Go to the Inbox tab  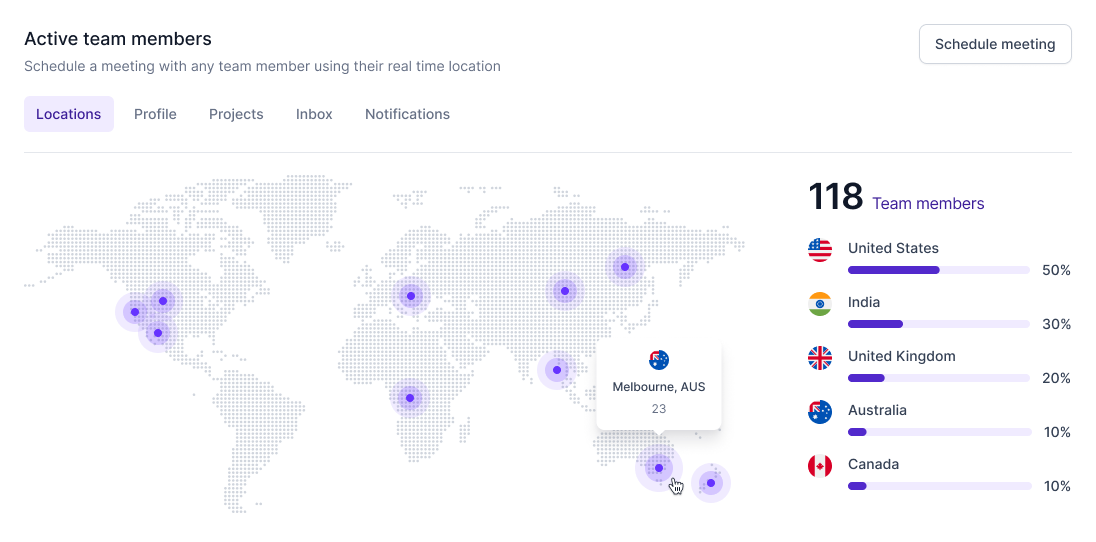pyautogui.click(x=314, y=114)
